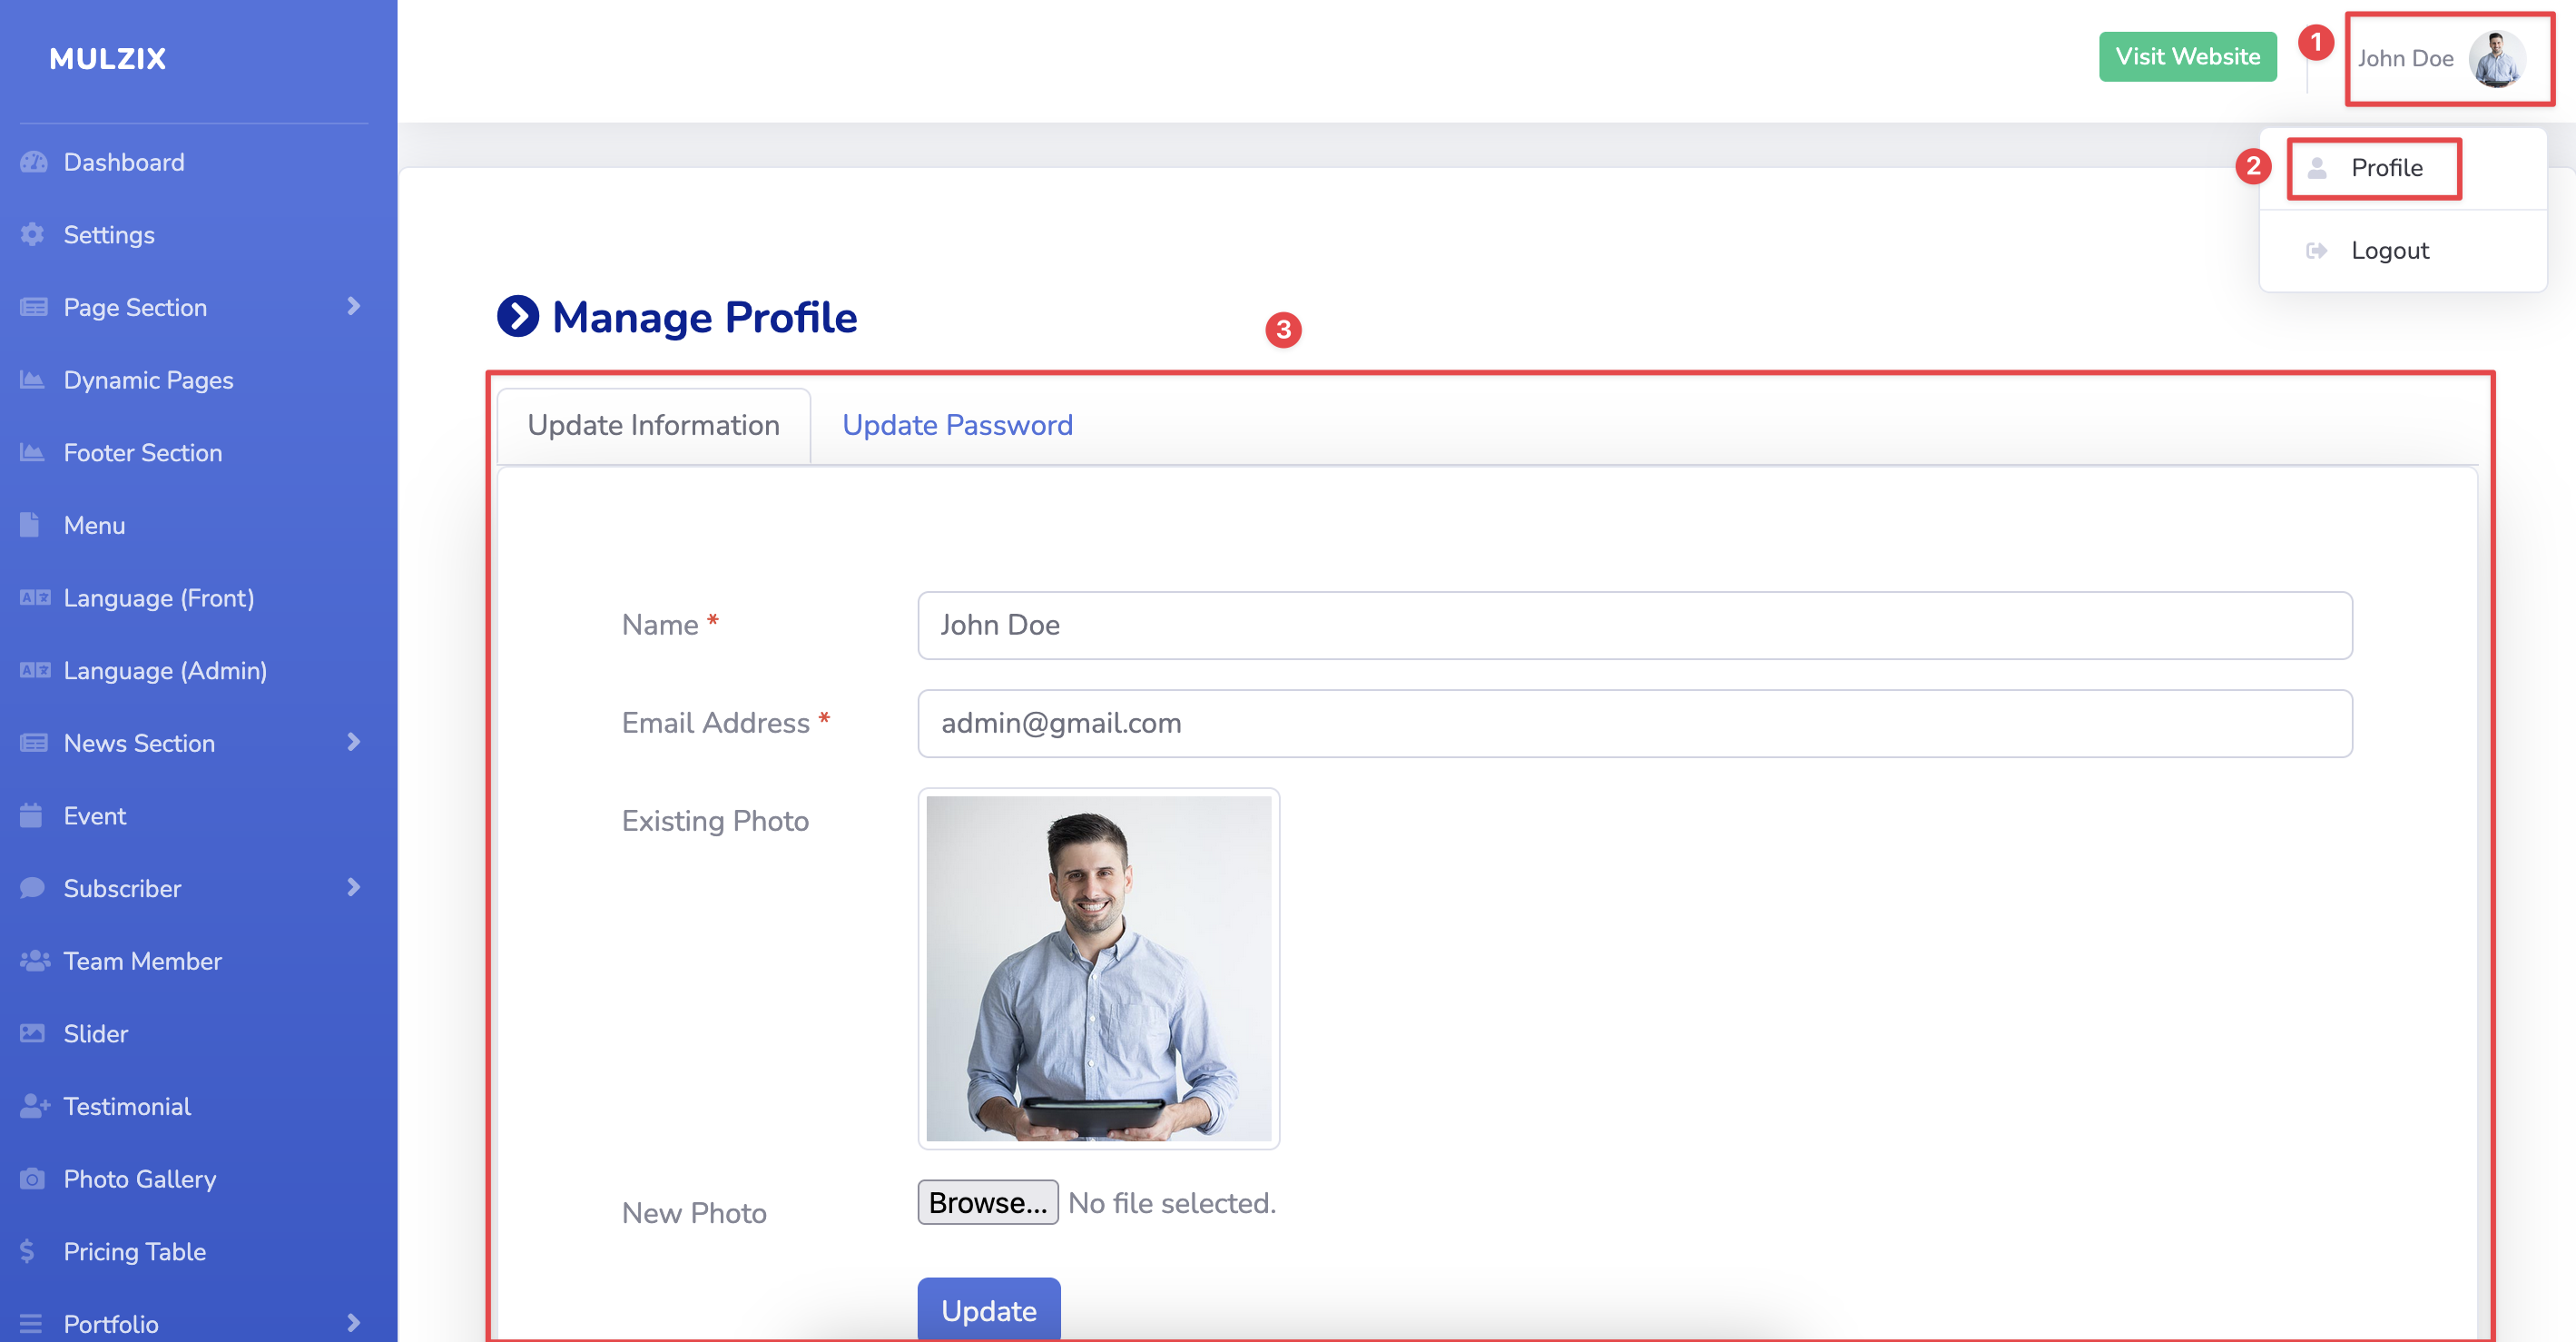Click the Visit Website button
Viewport: 2576px width, 1342px height.
click(2187, 57)
